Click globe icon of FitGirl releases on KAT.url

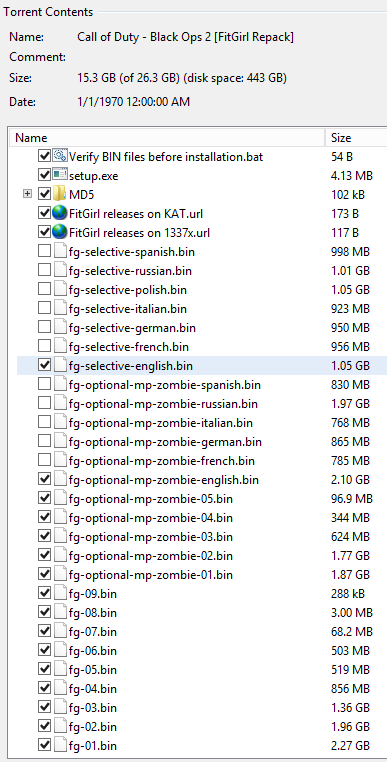[x=59, y=213]
